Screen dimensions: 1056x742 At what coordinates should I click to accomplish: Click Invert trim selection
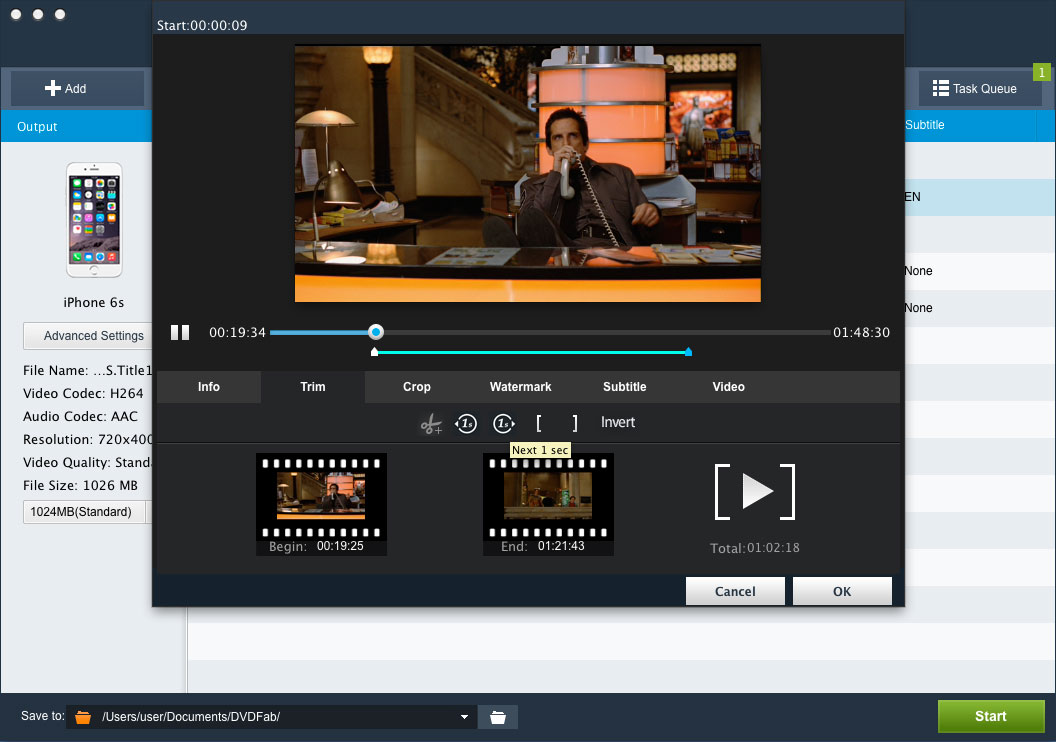coord(618,422)
